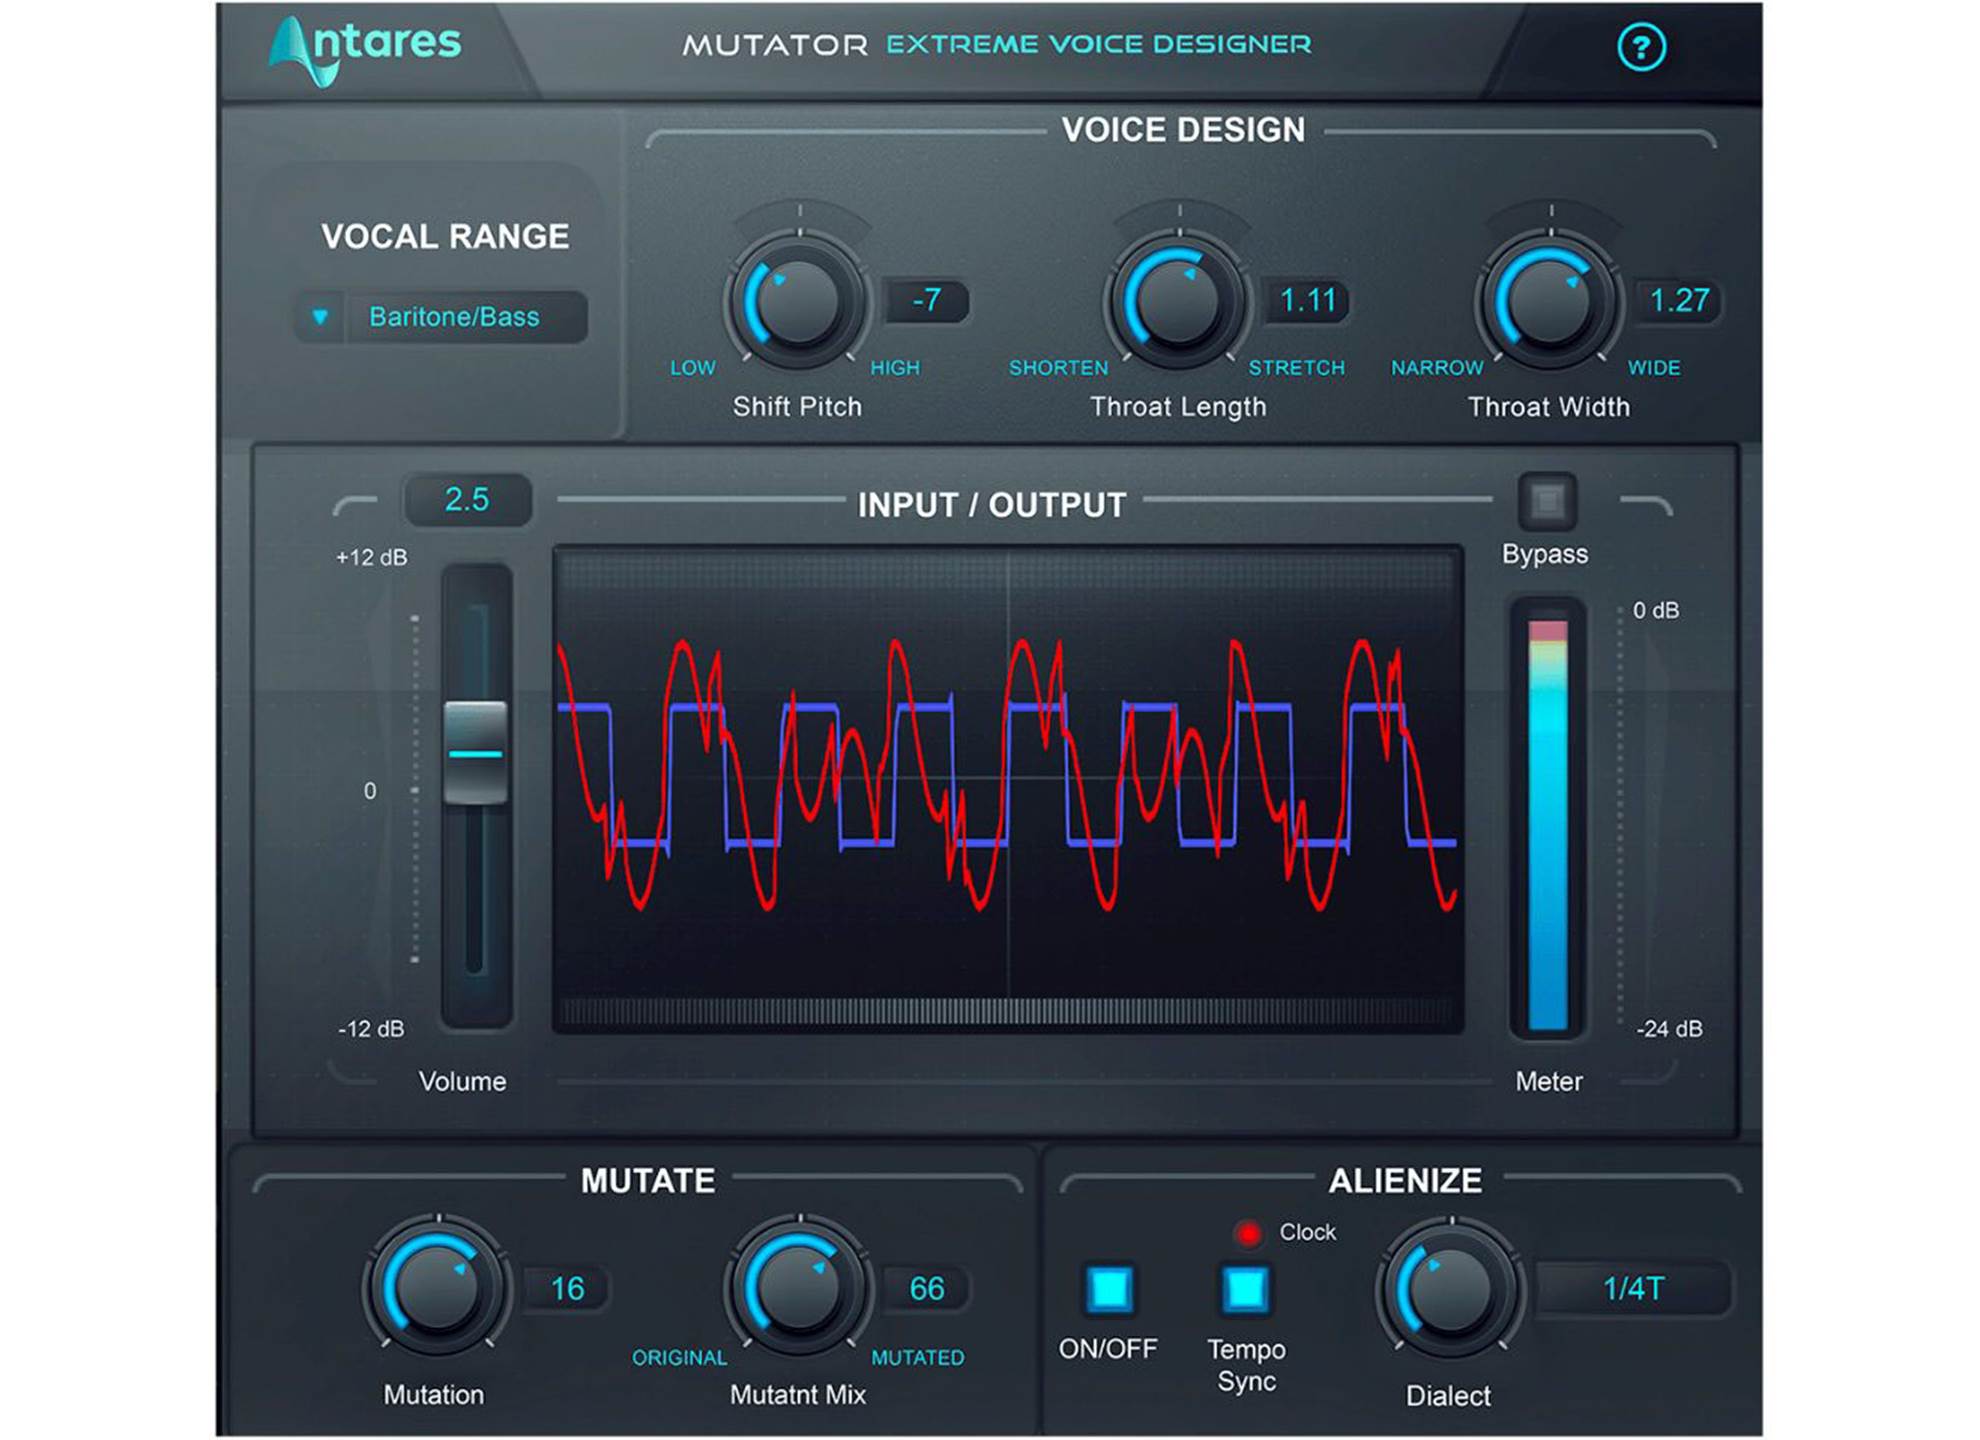Click the ALIENIZE section heading
Image resolution: width=1980 pixels, height=1440 pixels.
click(1405, 1181)
